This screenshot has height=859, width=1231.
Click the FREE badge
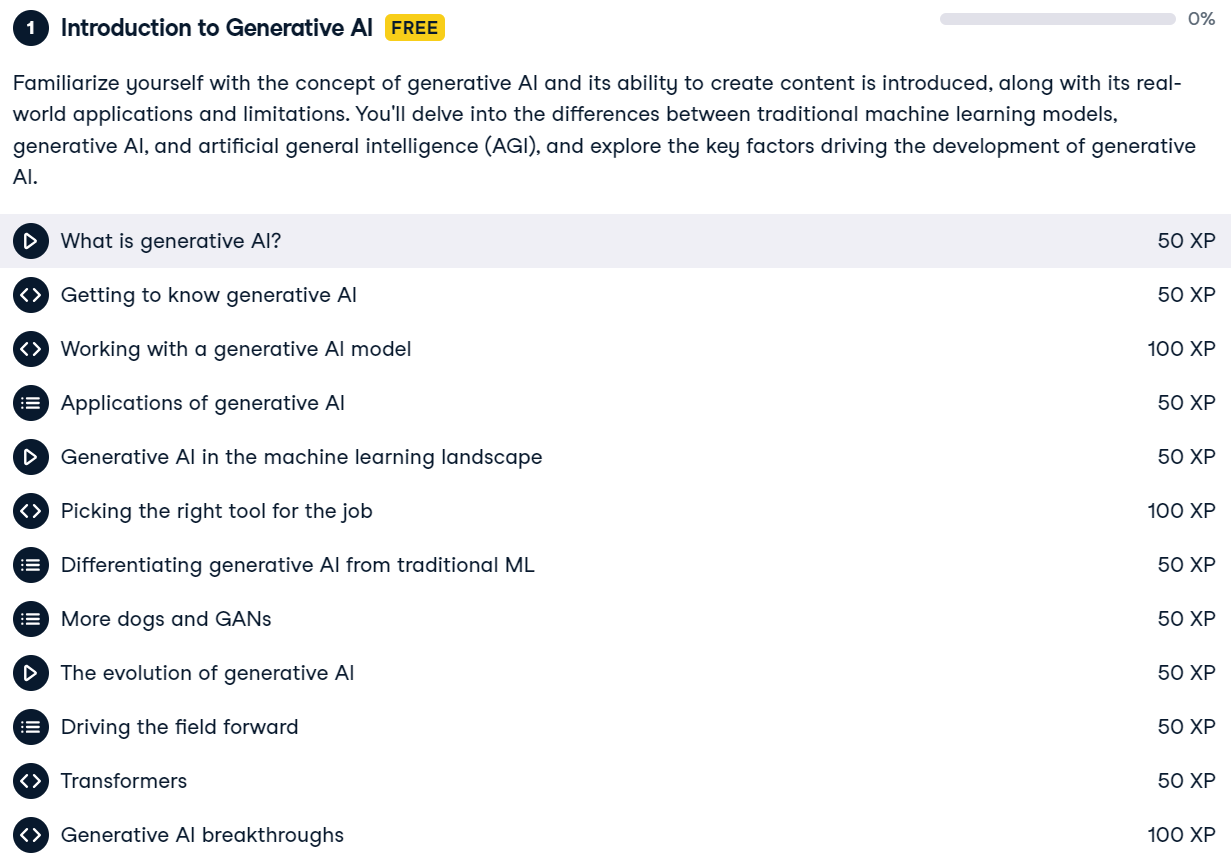tap(413, 27)
